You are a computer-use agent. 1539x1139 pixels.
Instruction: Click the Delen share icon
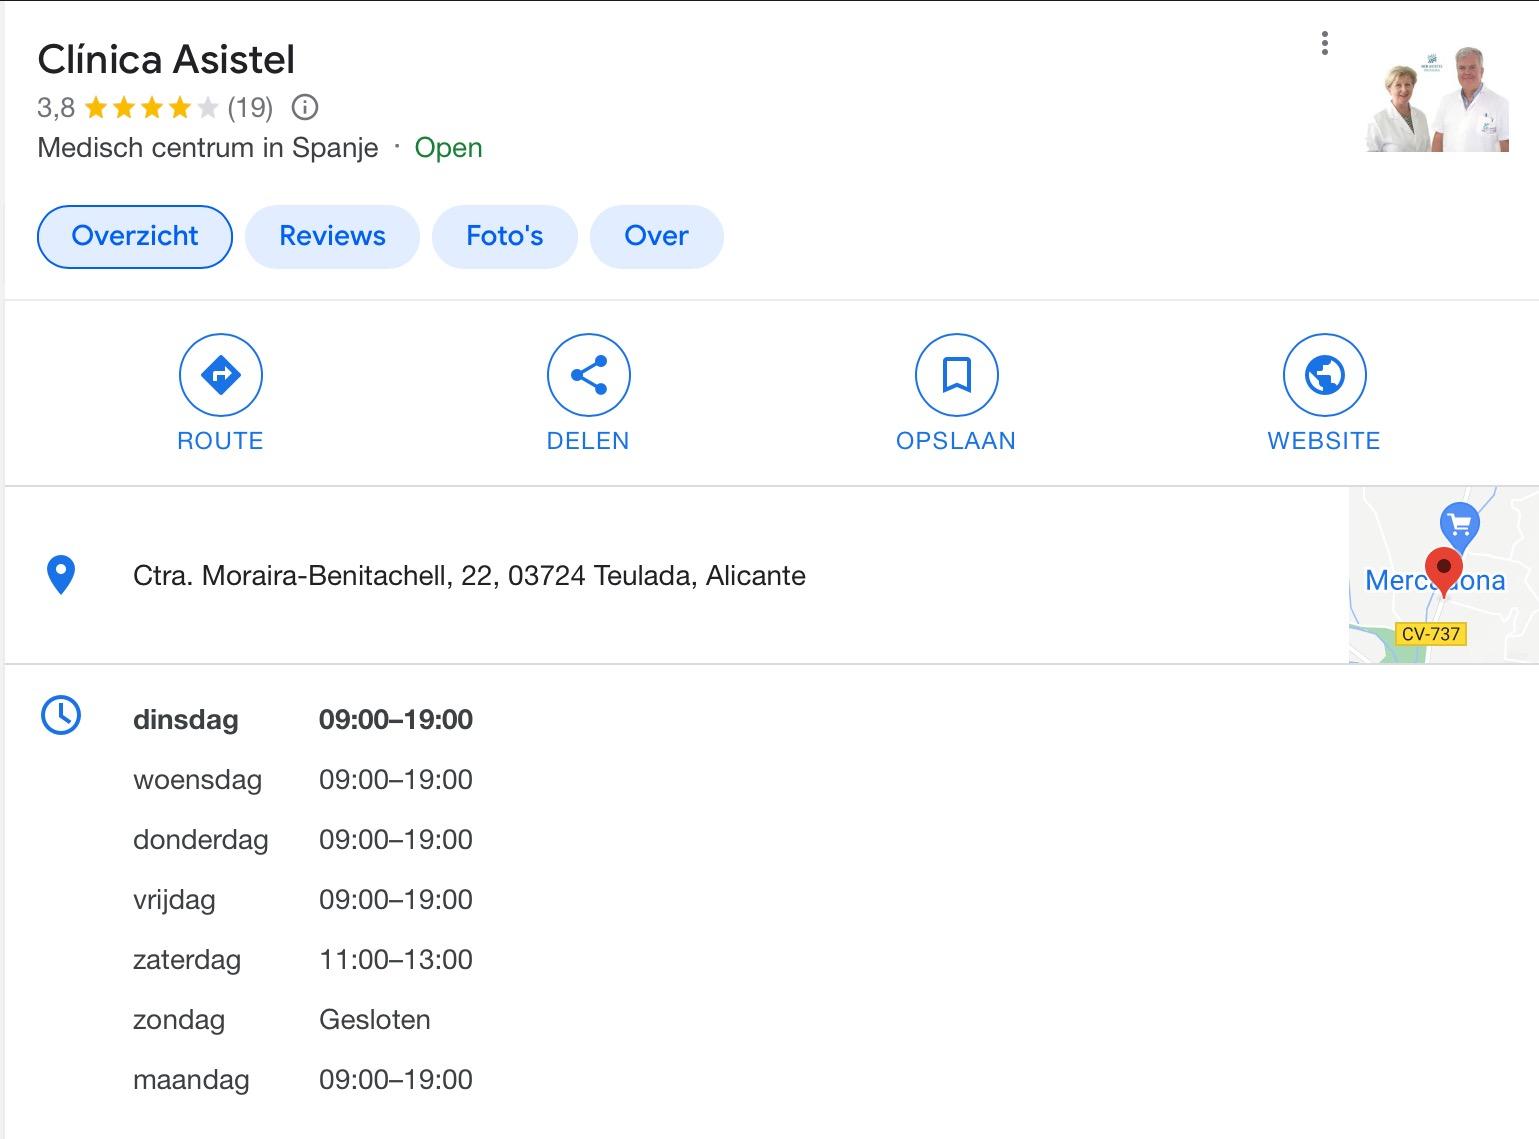point(588,375)
